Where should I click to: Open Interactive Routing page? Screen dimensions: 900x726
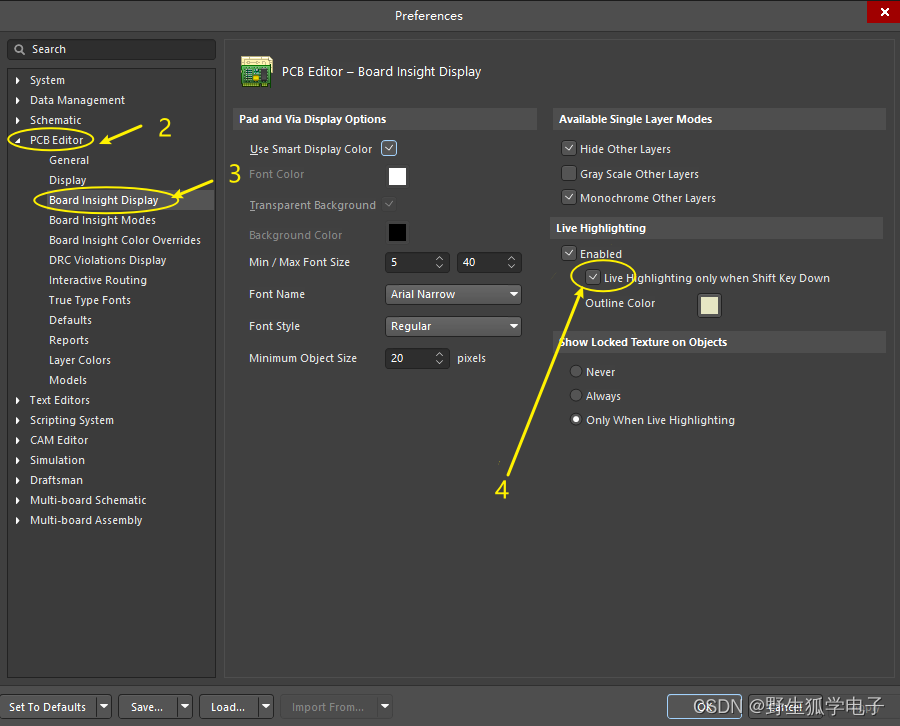(x=98, y=281)
